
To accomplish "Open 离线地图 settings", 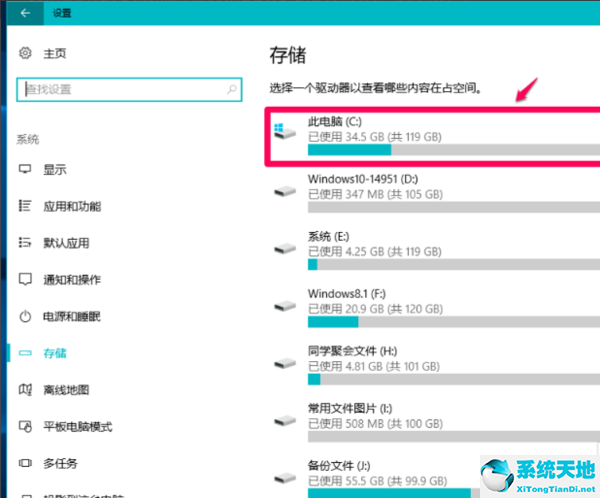I will 66,390.
